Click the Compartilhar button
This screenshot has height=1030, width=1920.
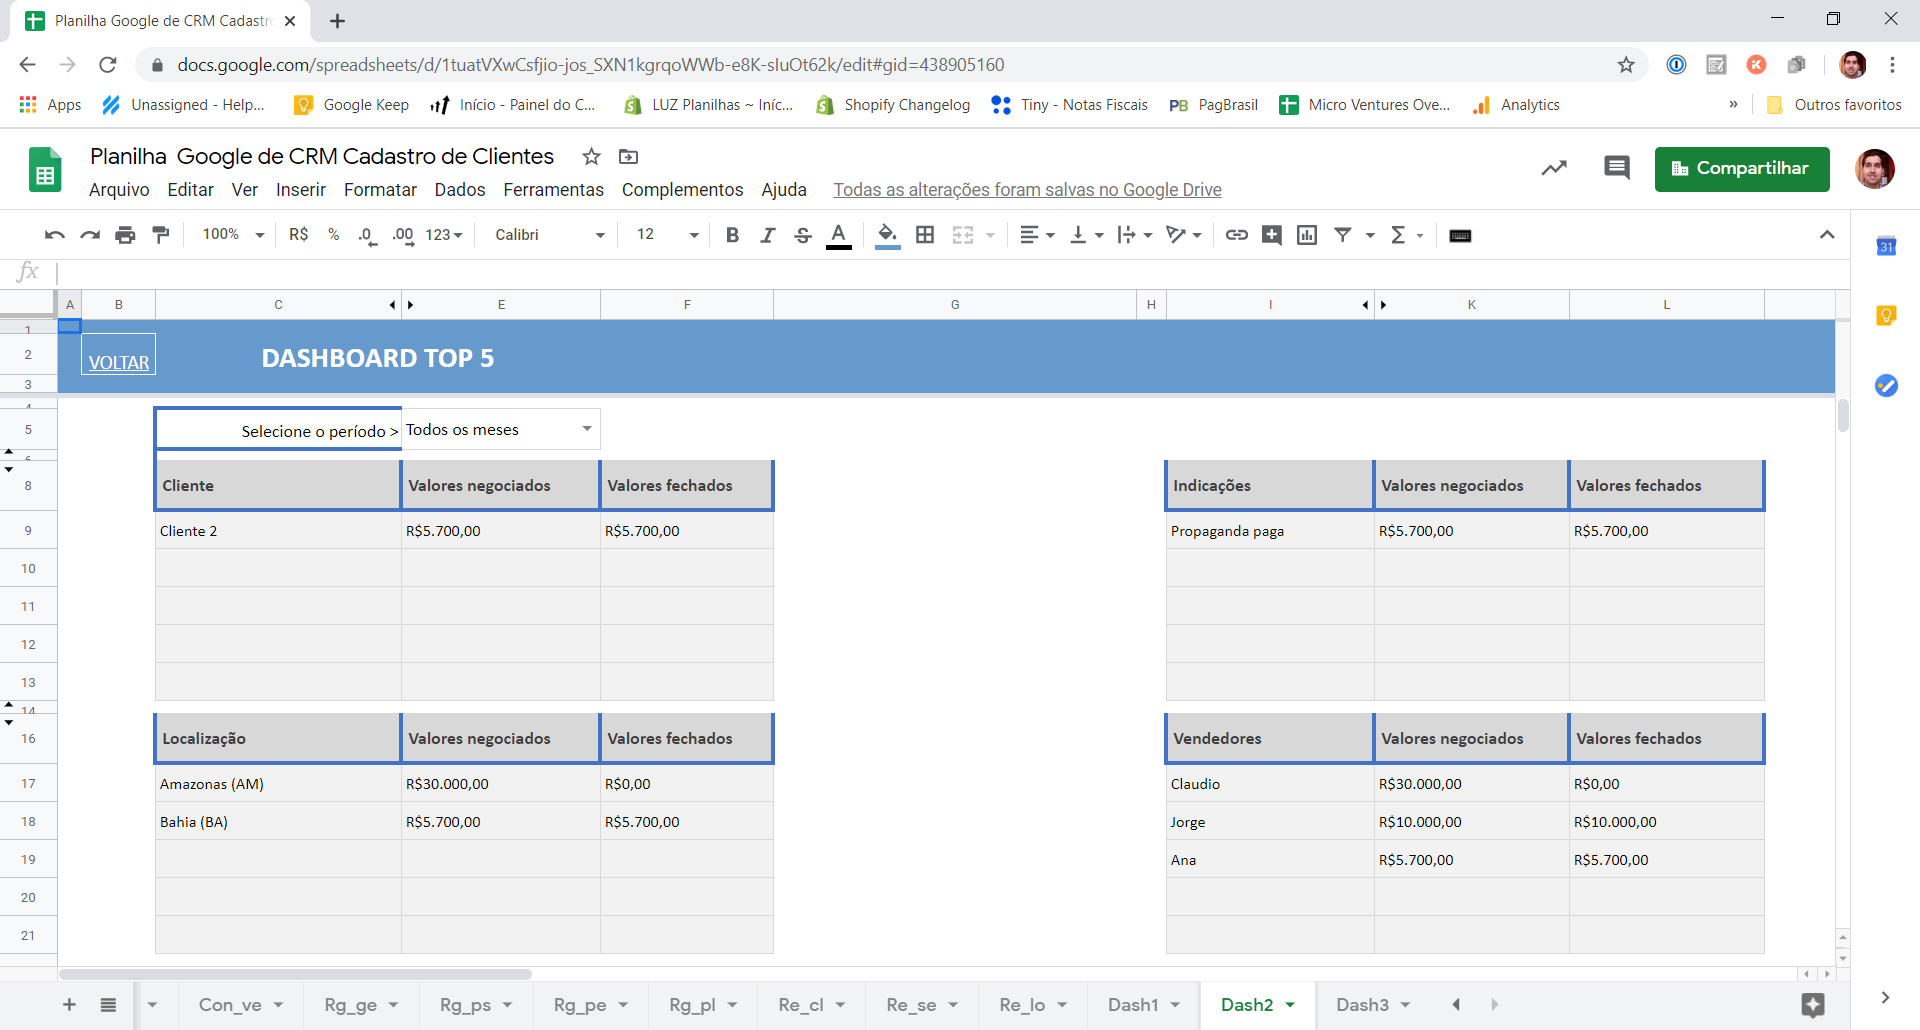[x=1742, y=169]
